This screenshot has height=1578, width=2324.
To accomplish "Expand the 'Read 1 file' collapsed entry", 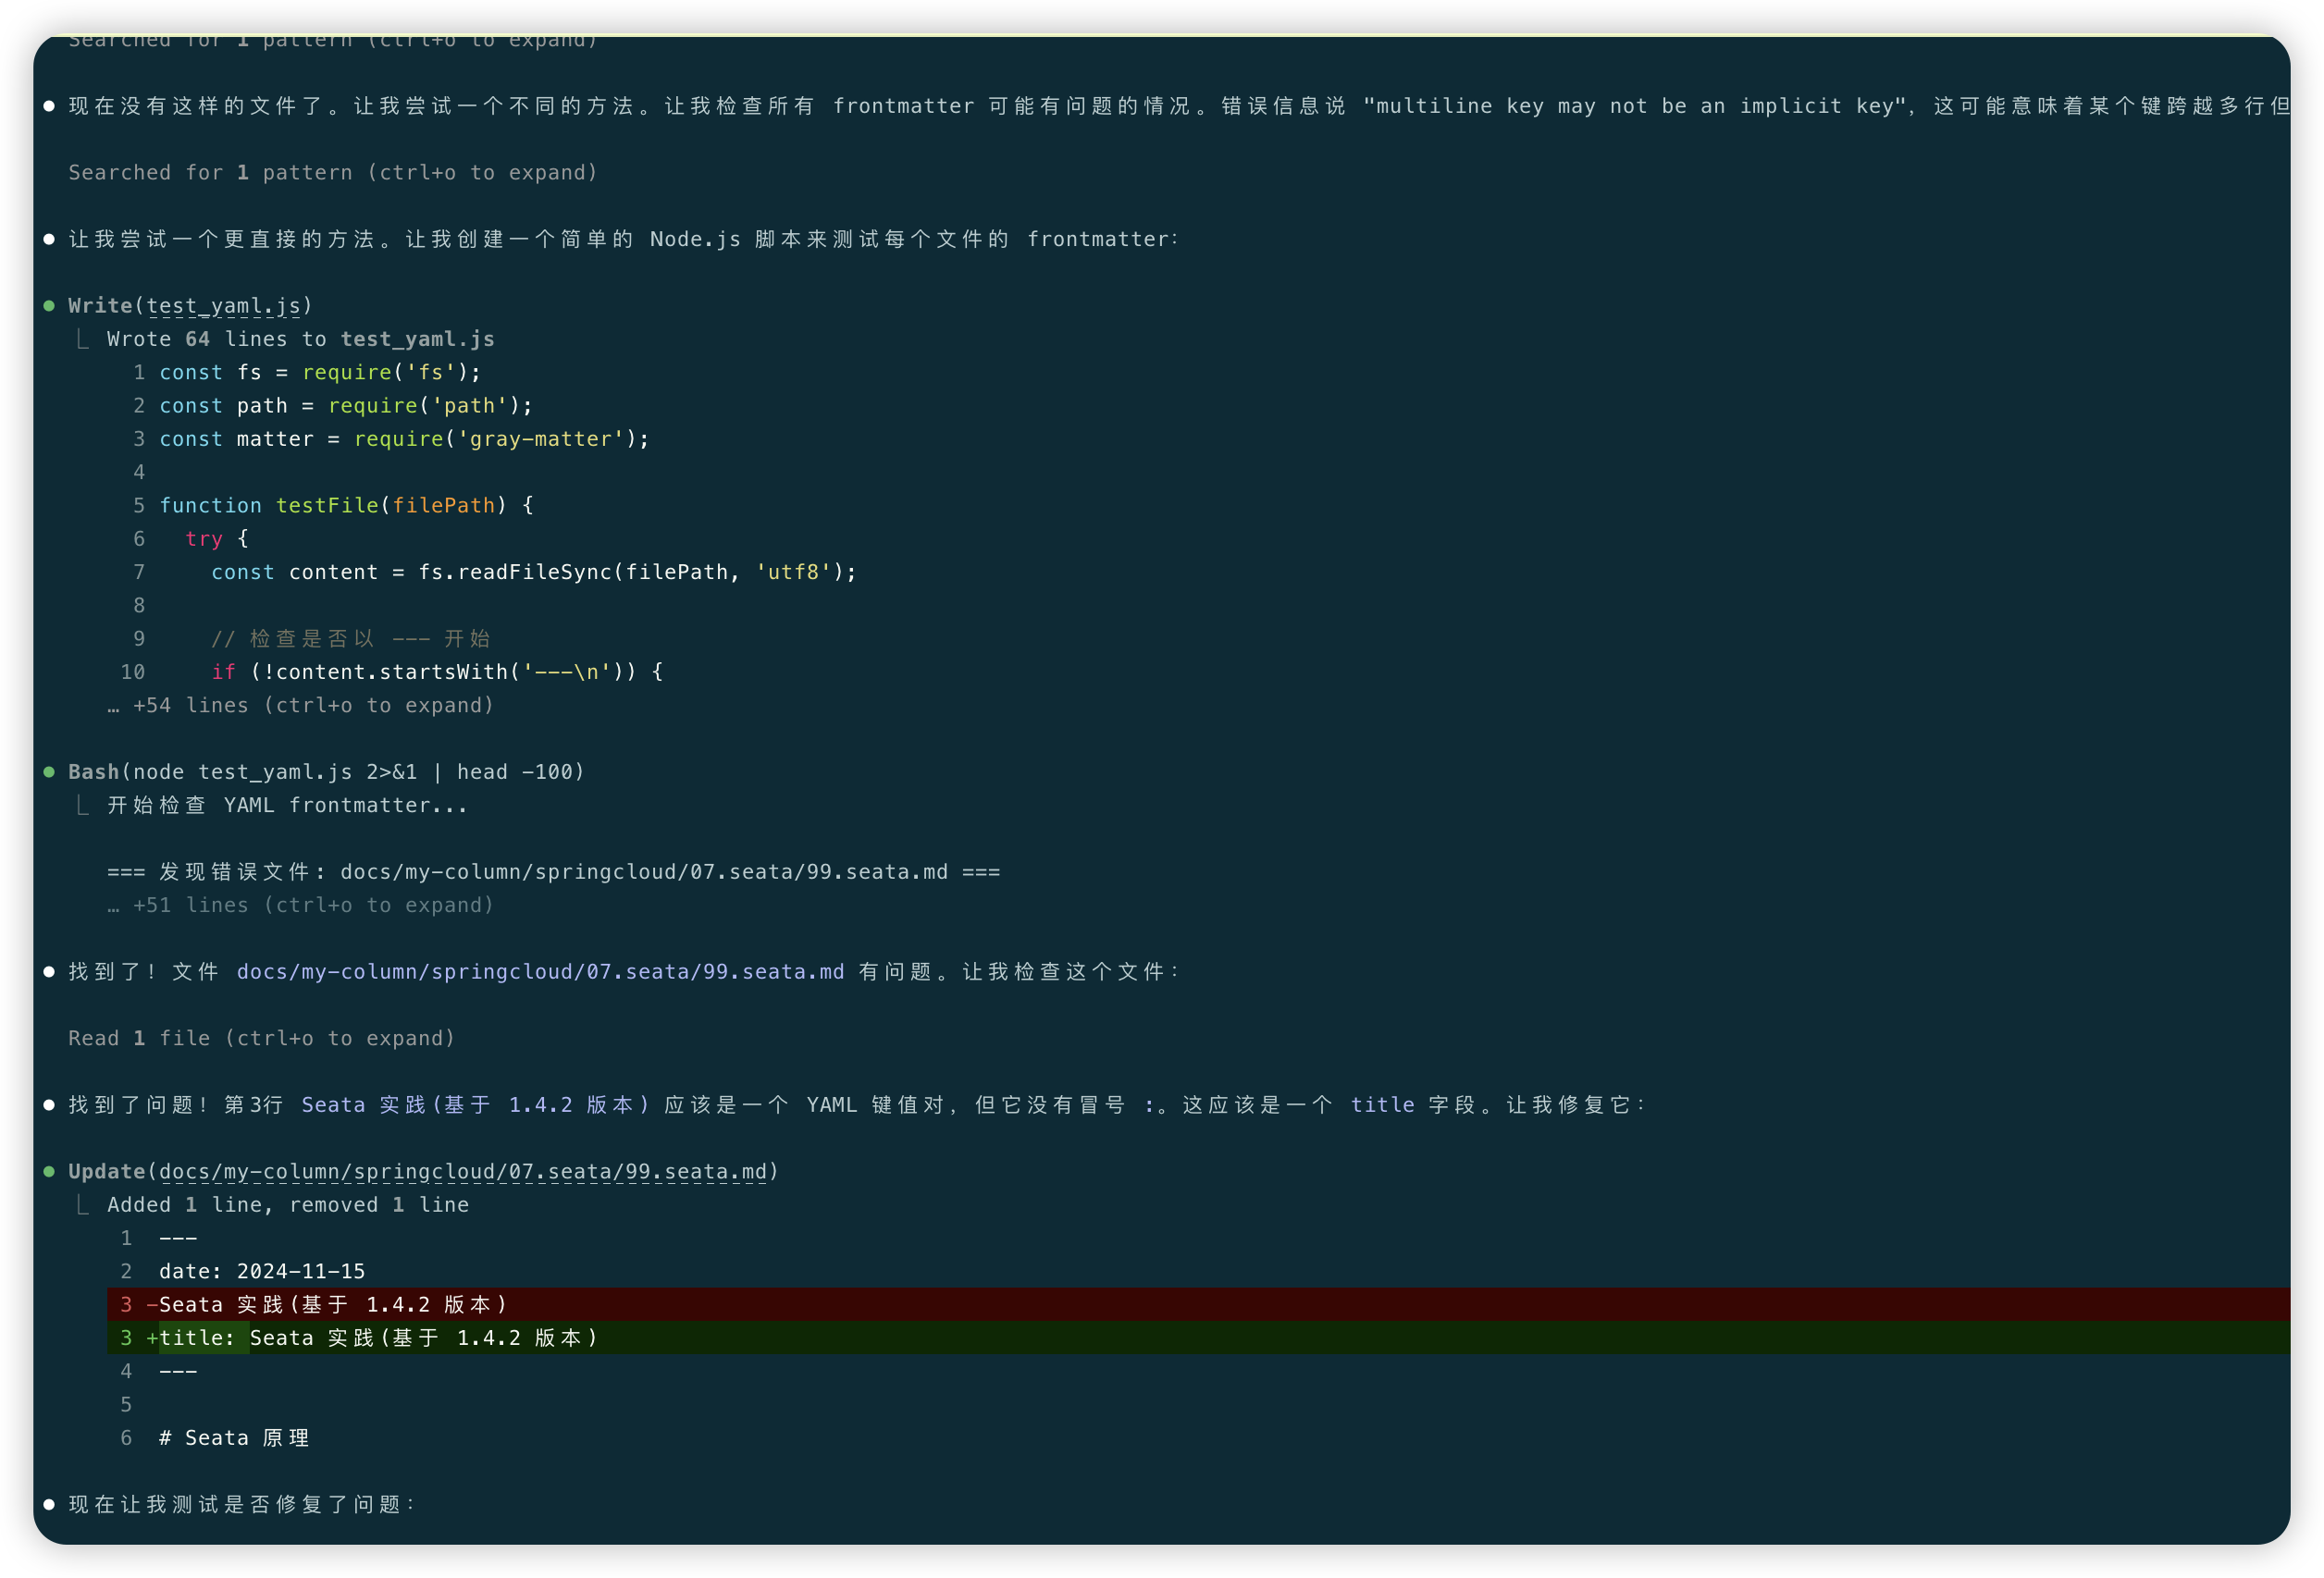I will (261, 1038).
